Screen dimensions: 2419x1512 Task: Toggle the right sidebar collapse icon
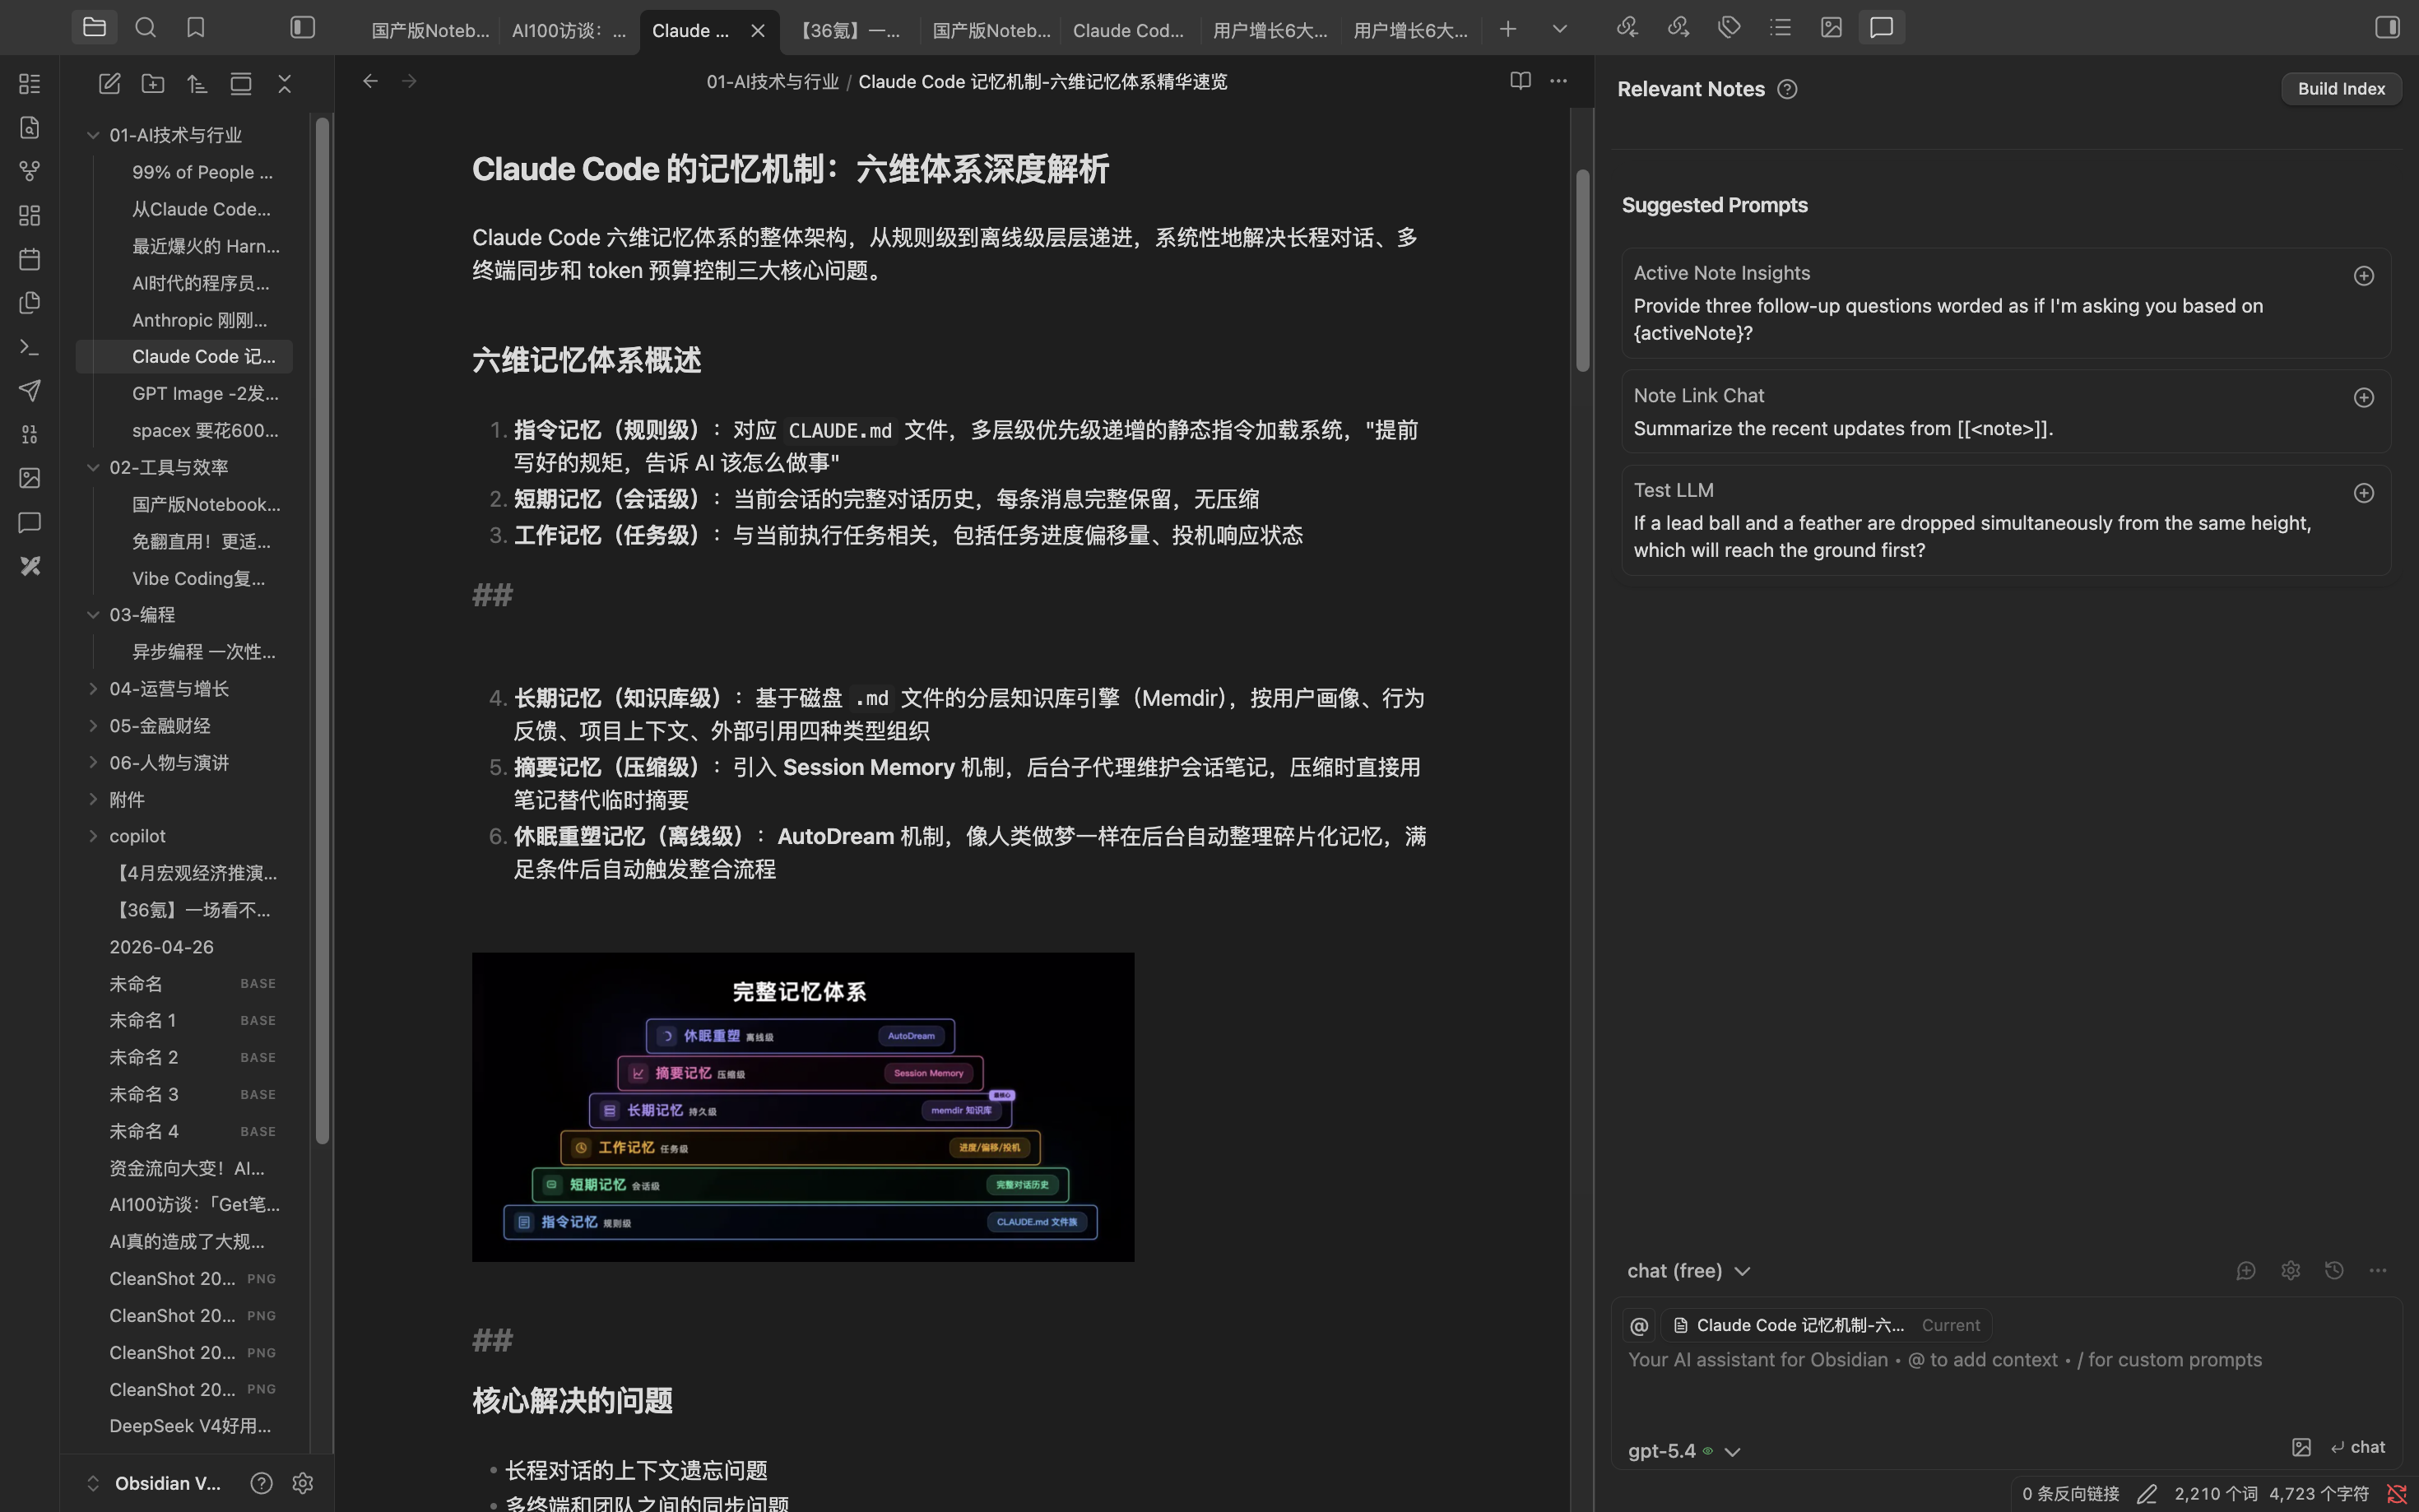point(2387,28)
